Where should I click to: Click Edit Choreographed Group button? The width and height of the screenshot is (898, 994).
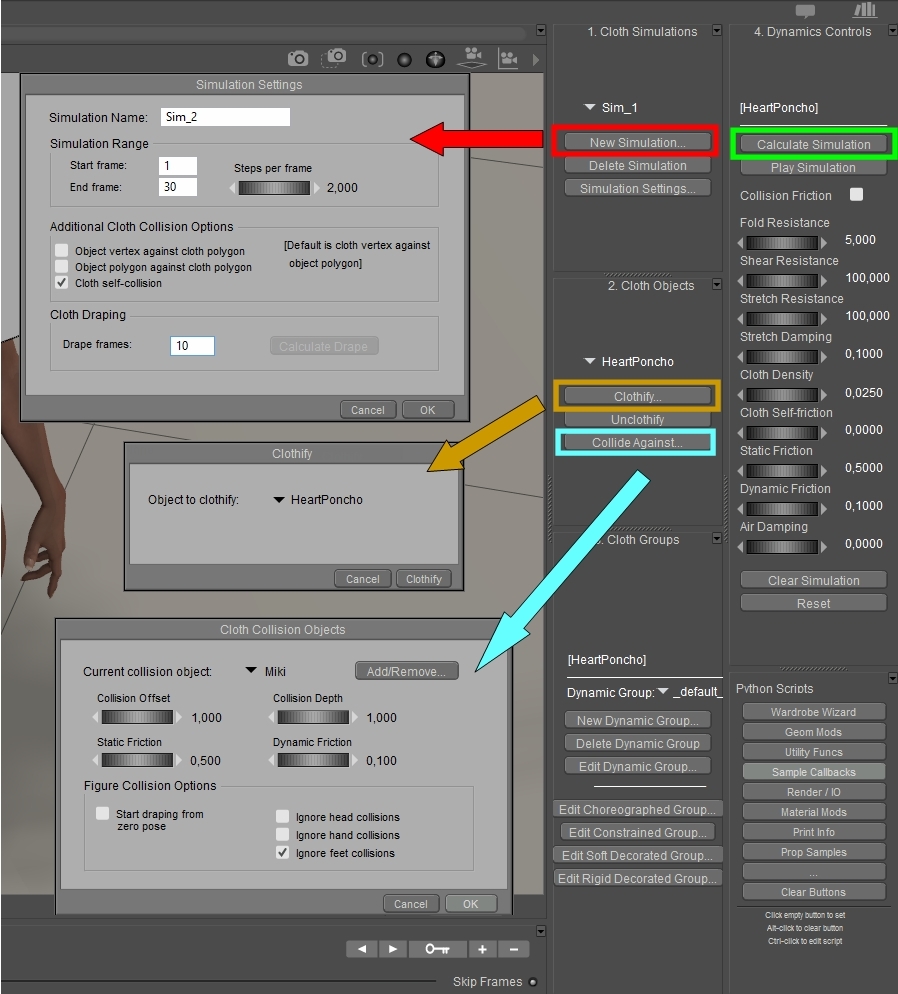637,810
